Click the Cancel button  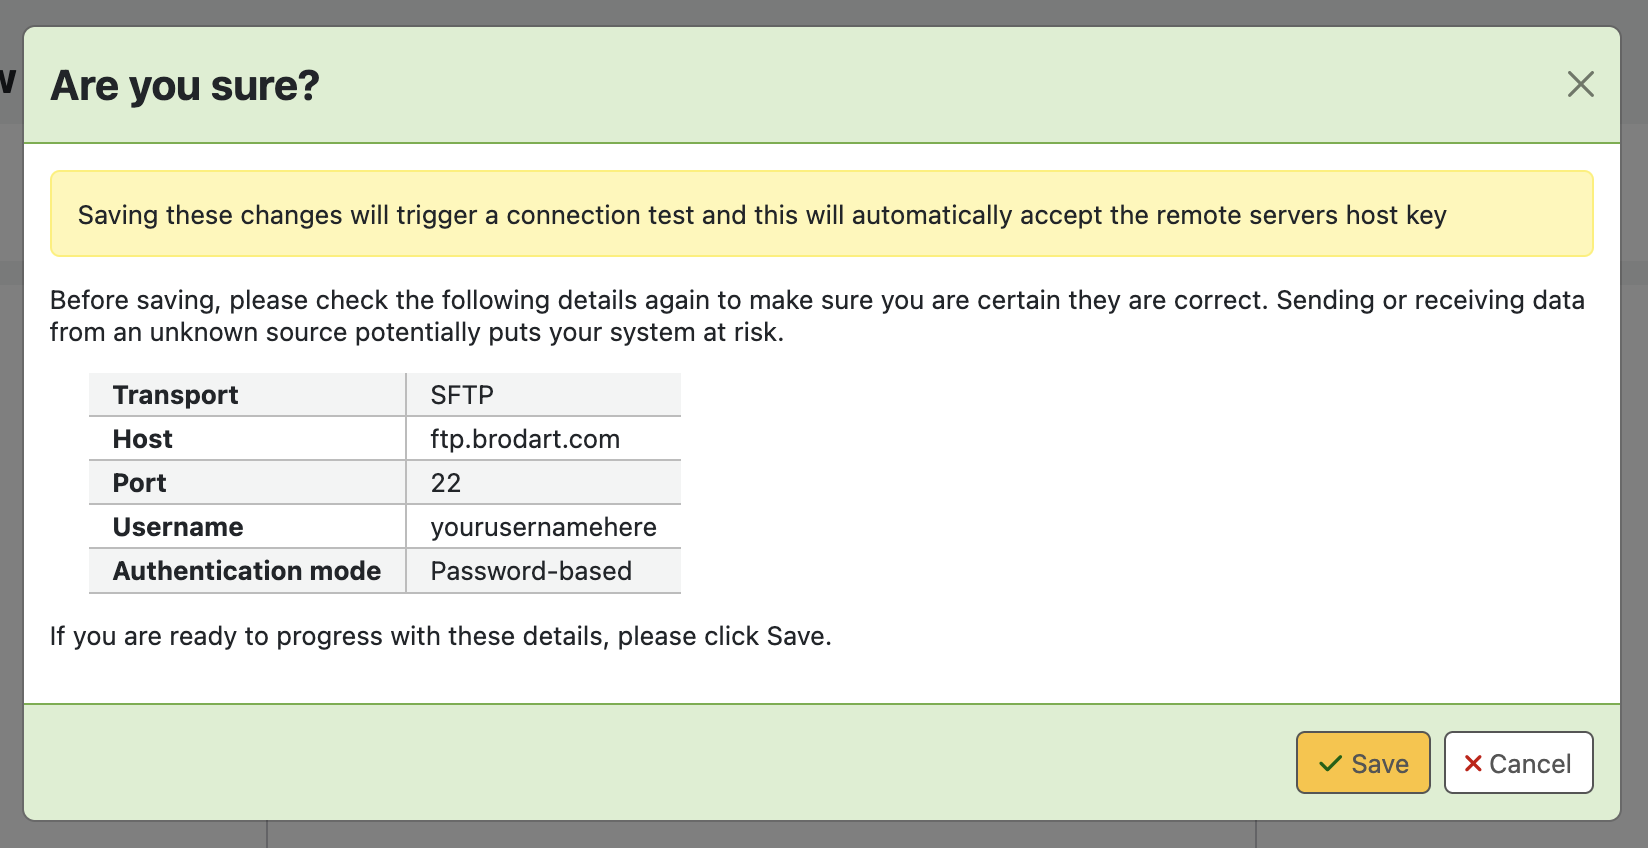tap(1518, 763)
